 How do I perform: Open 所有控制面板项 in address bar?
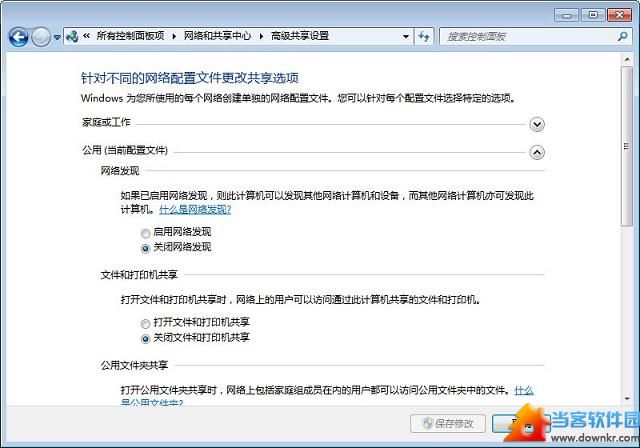(130, 36)
